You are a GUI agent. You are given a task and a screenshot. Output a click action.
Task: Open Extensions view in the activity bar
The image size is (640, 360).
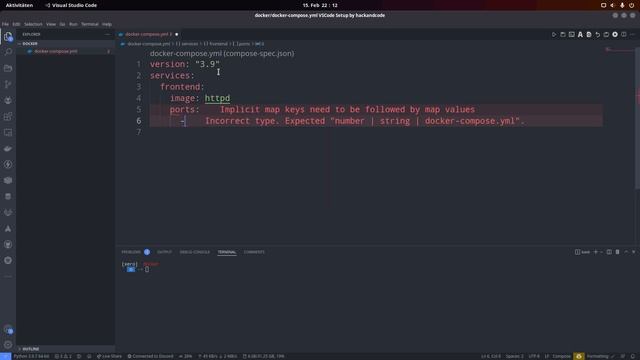pyautogui.click(x=8, y=116)
